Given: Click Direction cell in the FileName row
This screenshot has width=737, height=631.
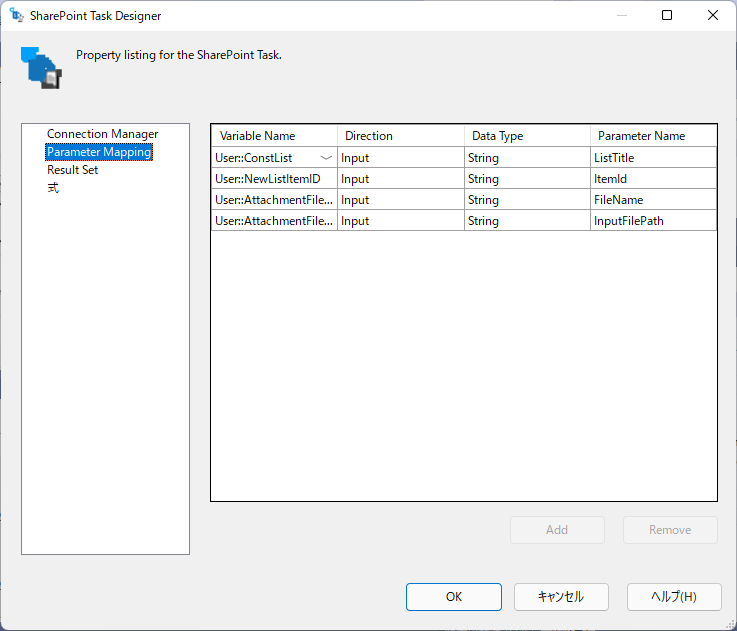Looking at the screenshot, I should tap(400, 200).
